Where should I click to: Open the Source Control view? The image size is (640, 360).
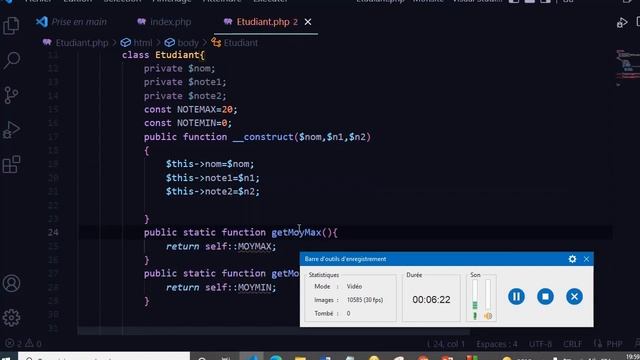tap(11, 95)
